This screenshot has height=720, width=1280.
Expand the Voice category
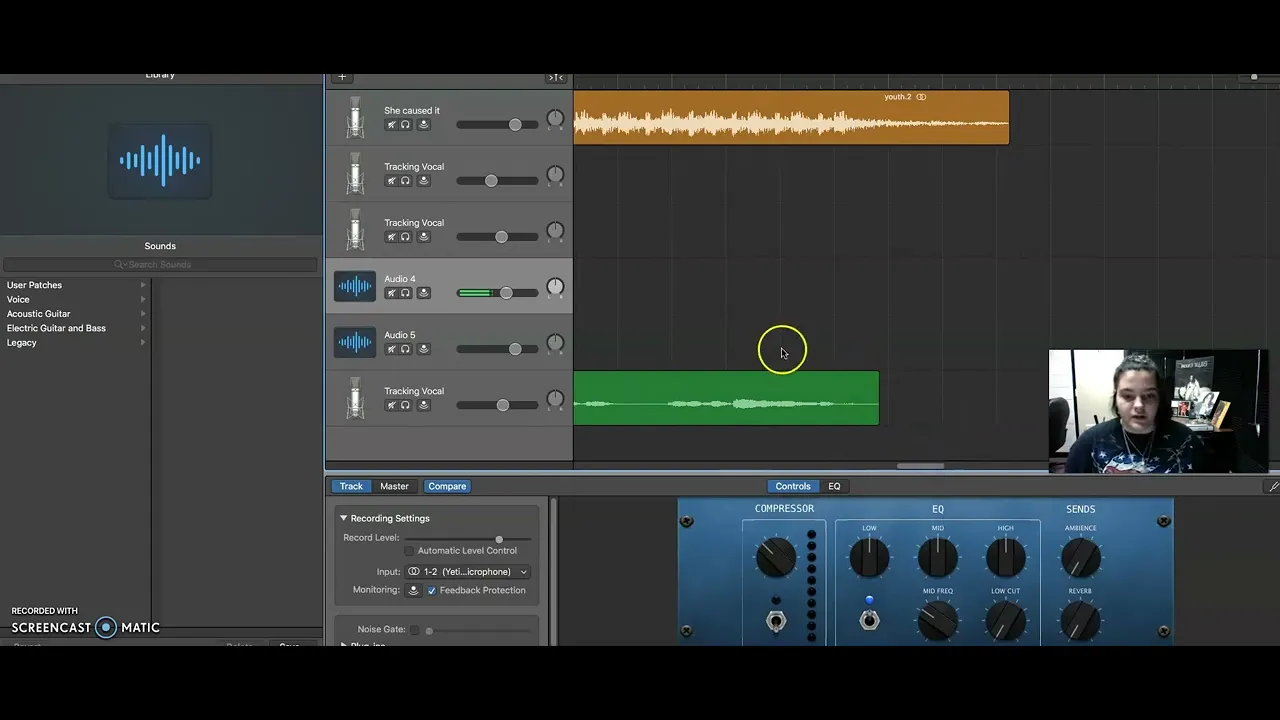pyautogui.click(x=143, y=299)
